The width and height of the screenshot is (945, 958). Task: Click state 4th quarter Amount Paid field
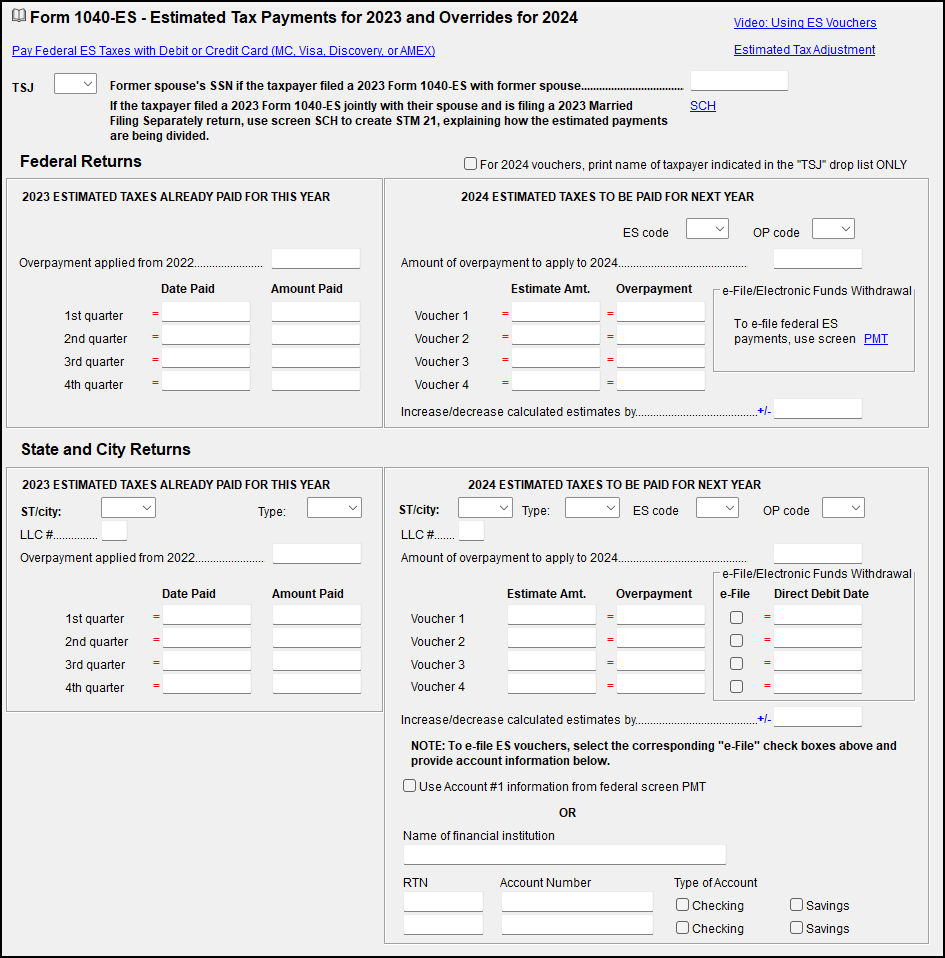tap(317, 684)
